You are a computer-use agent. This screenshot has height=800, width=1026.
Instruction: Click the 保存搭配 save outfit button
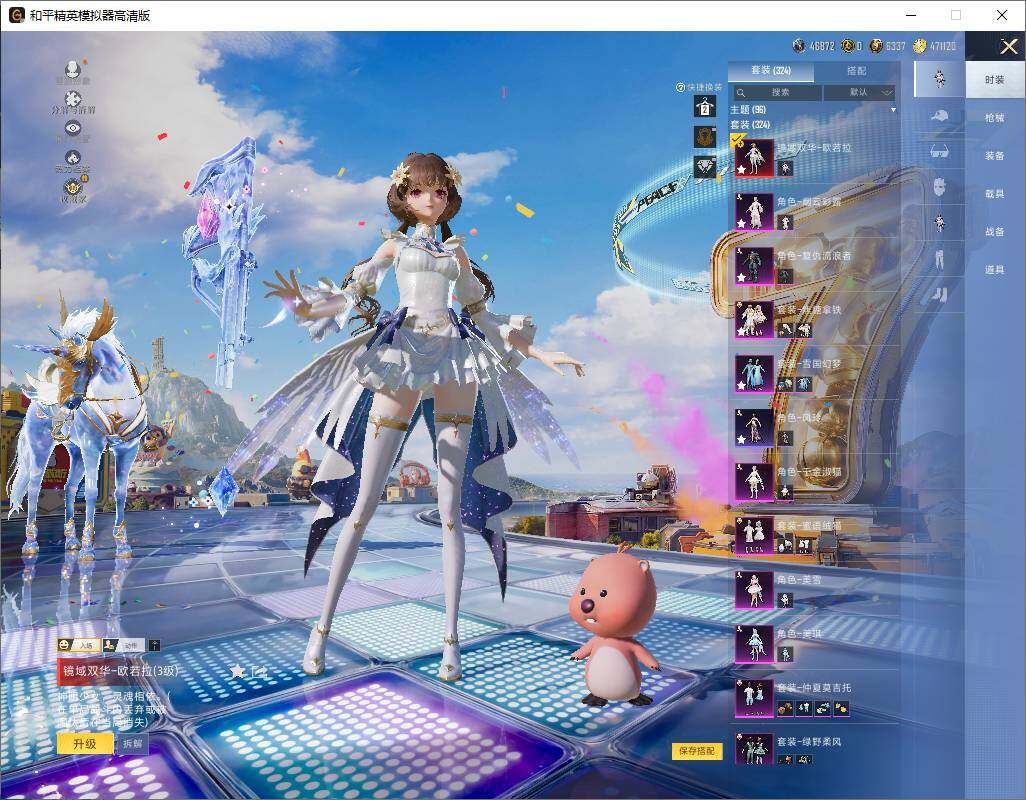[x=696, y=750]
